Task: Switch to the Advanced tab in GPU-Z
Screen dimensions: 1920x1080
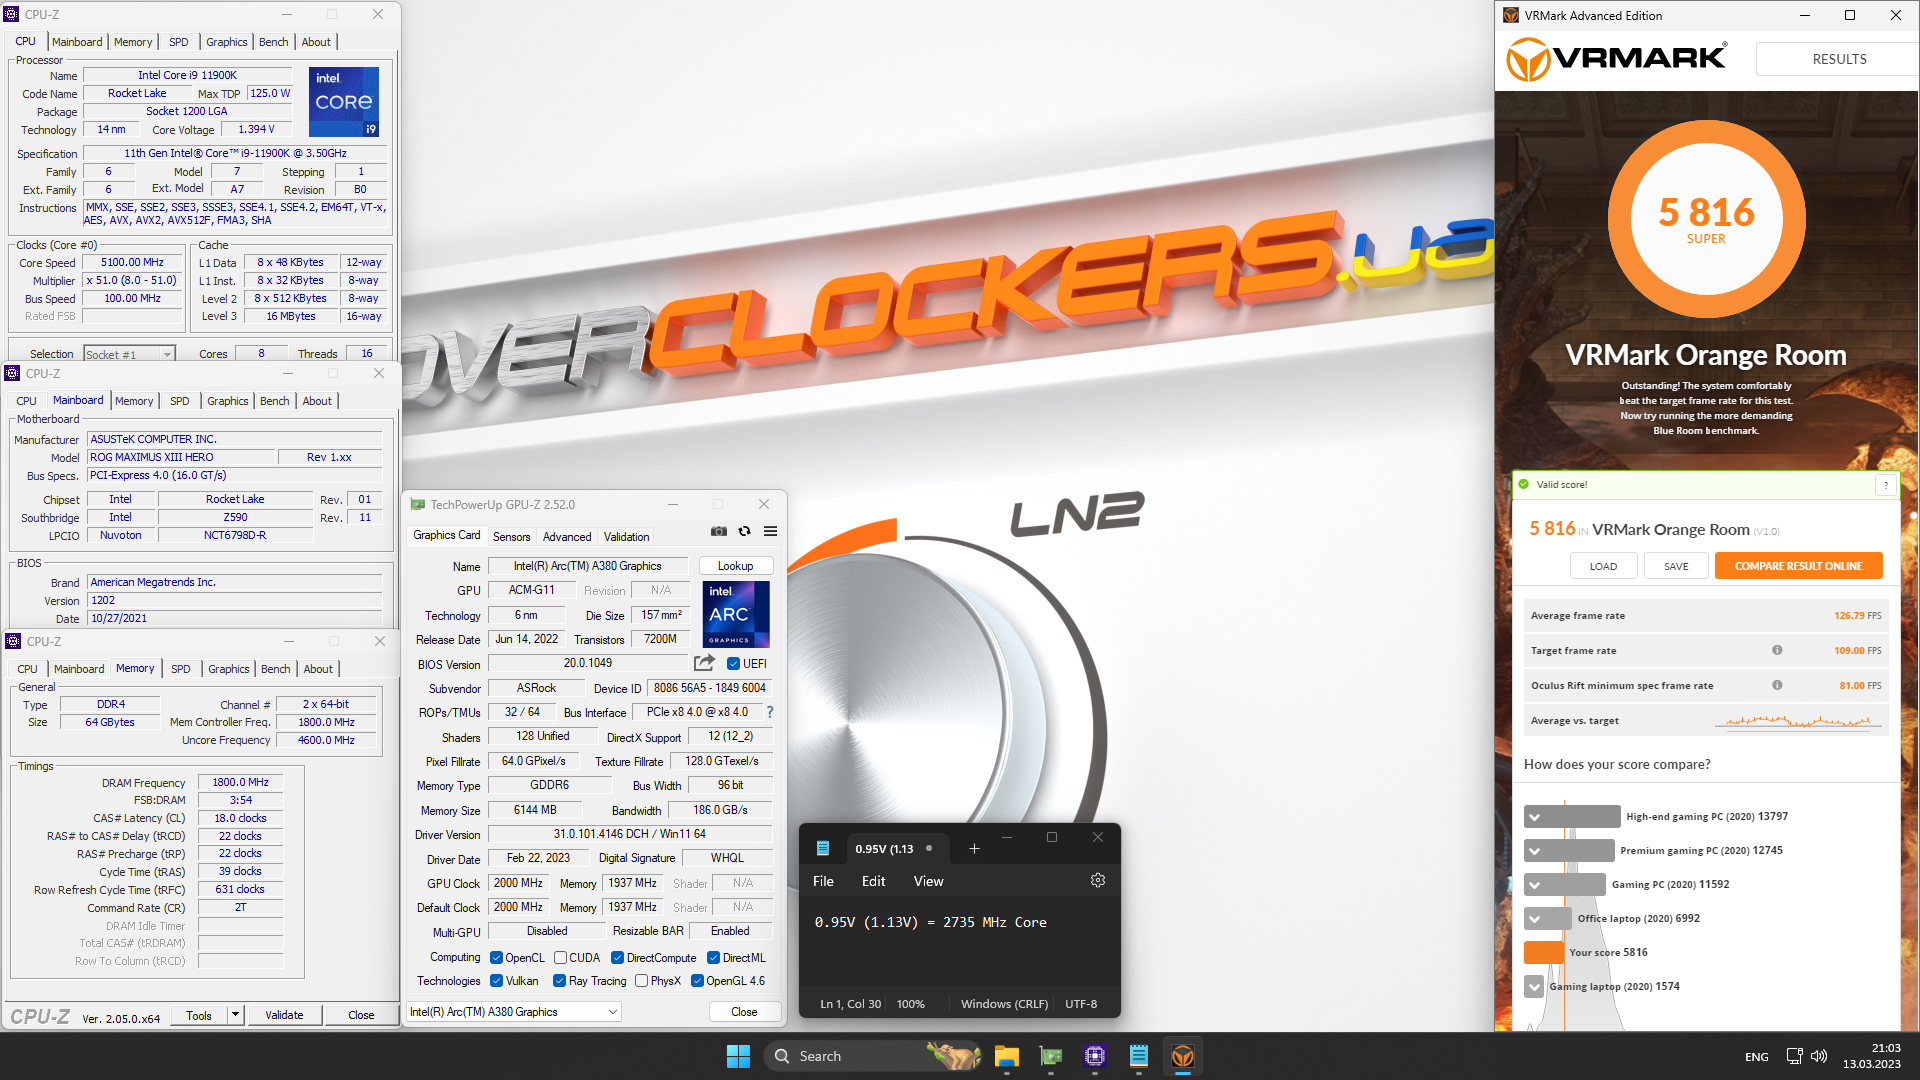Action: (567, 537)
